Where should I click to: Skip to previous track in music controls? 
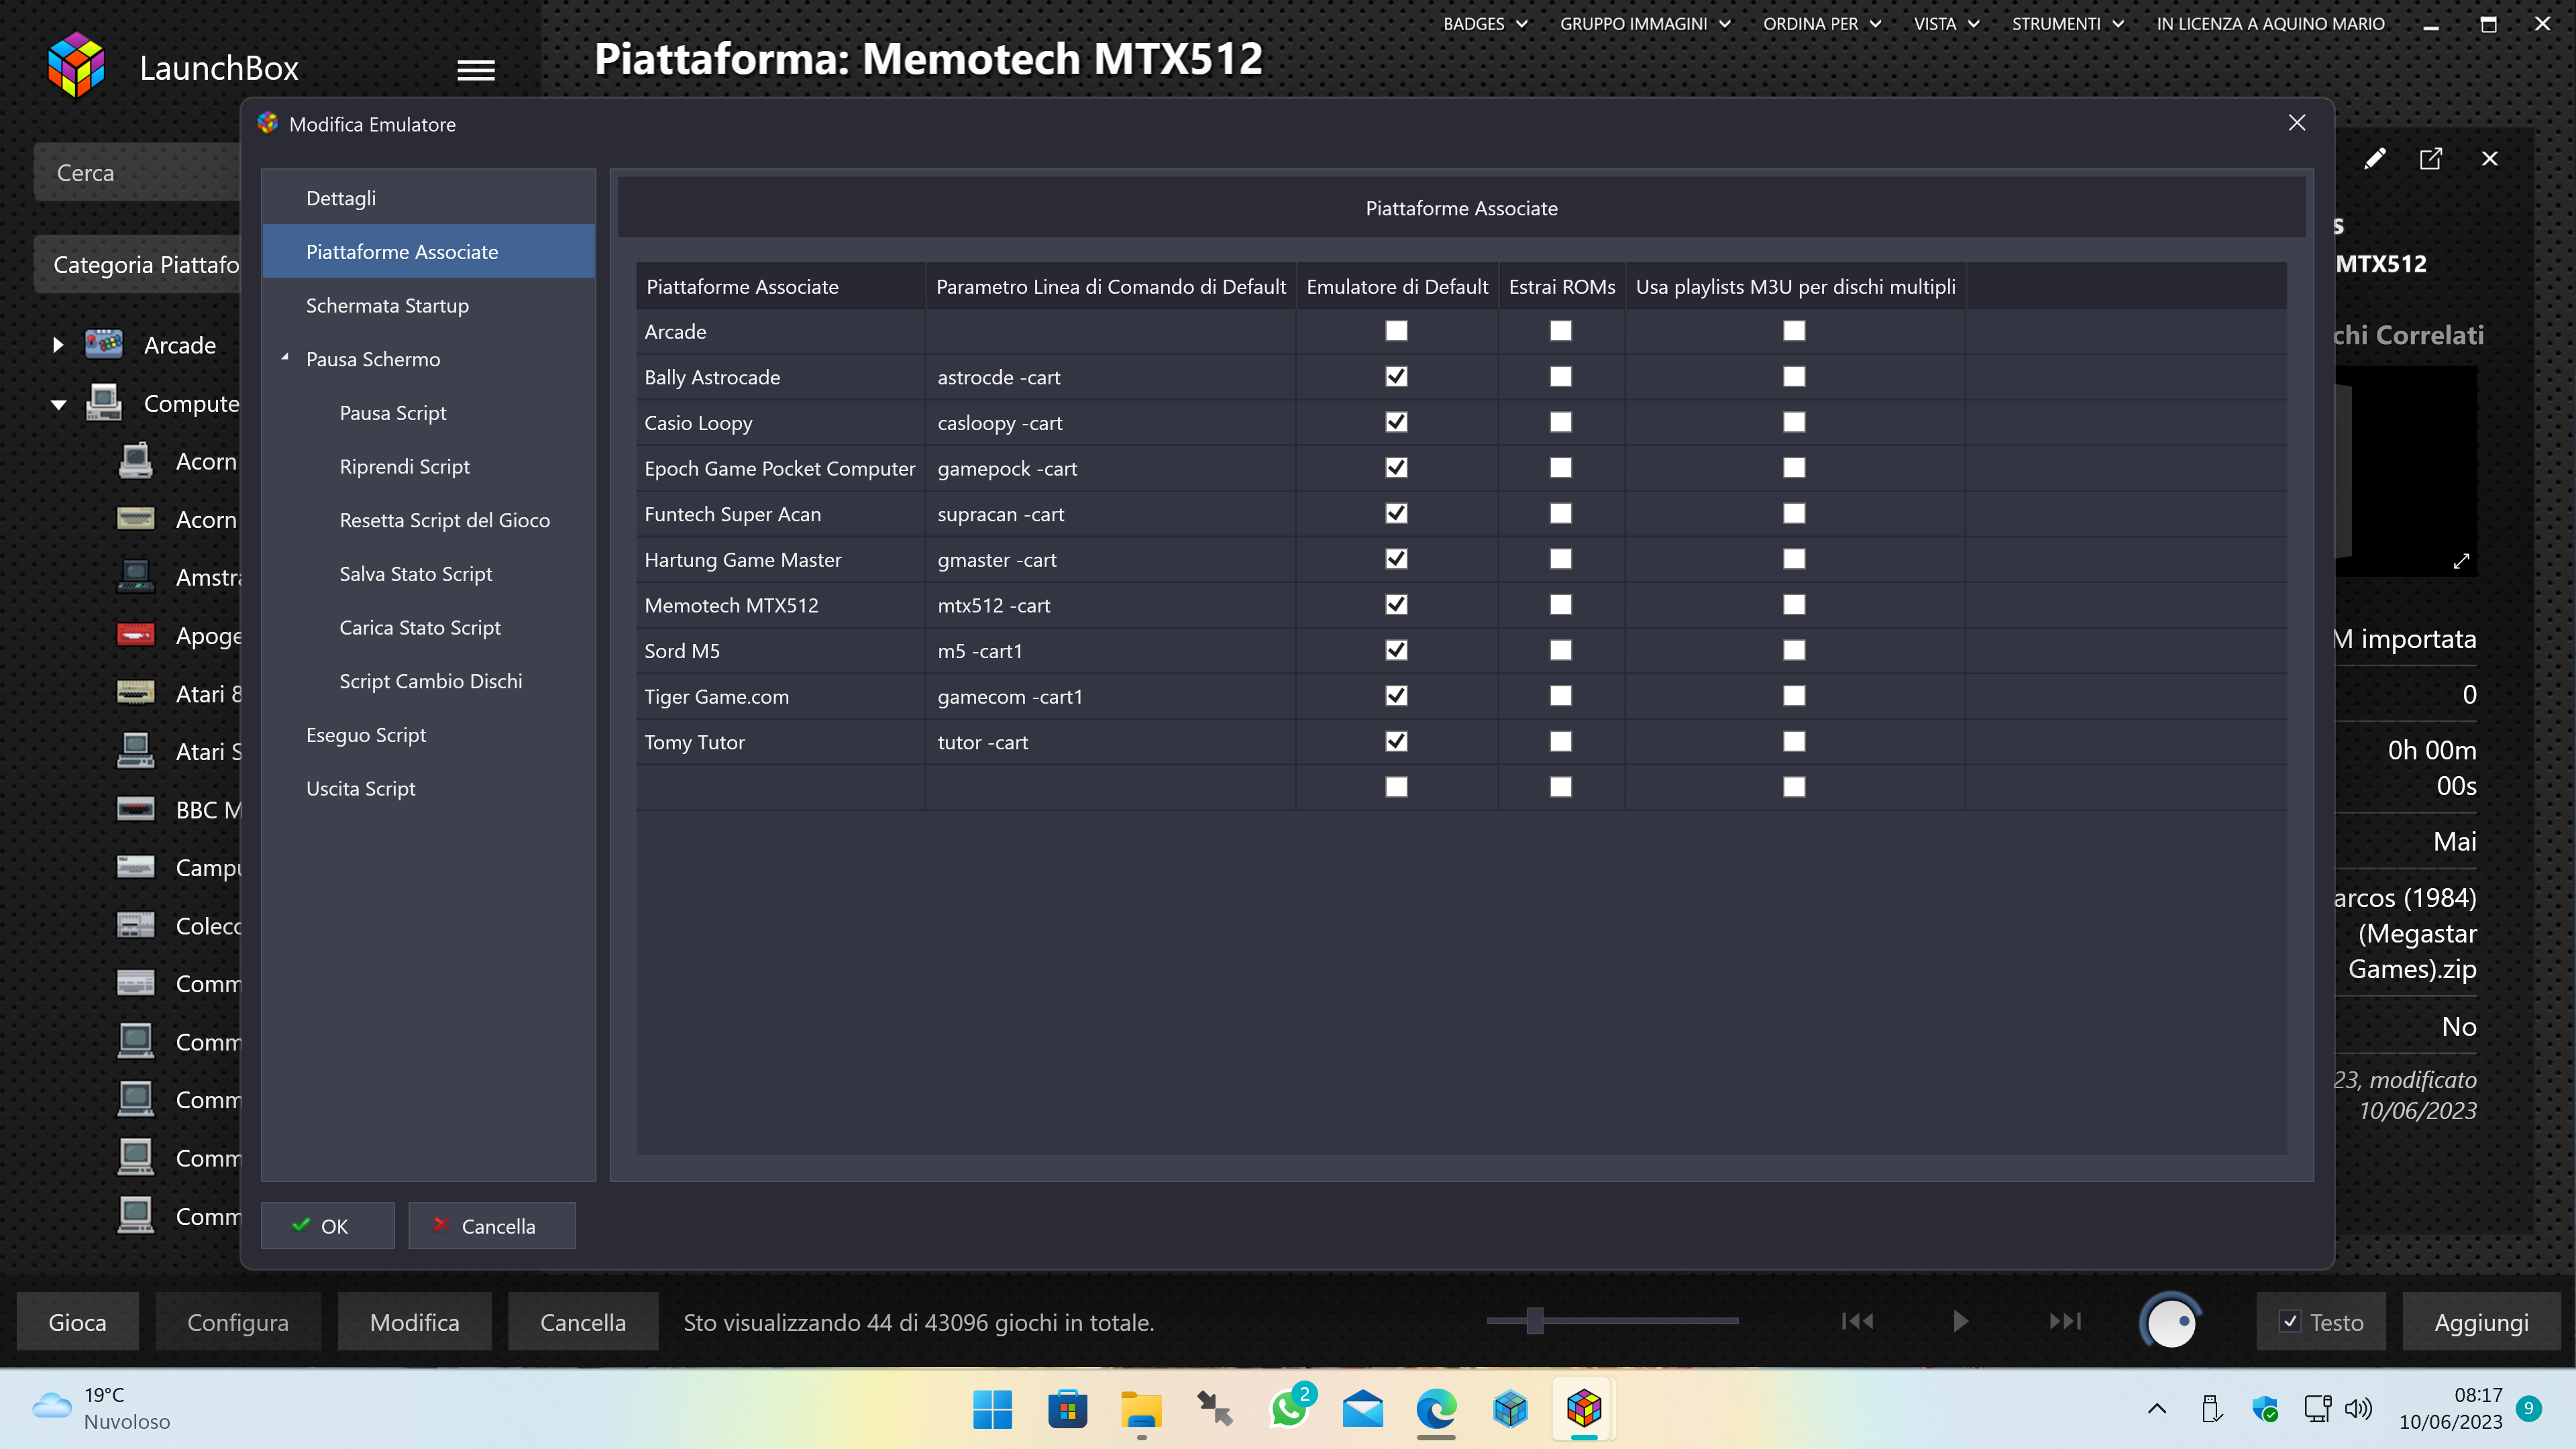point(1857,1321)
